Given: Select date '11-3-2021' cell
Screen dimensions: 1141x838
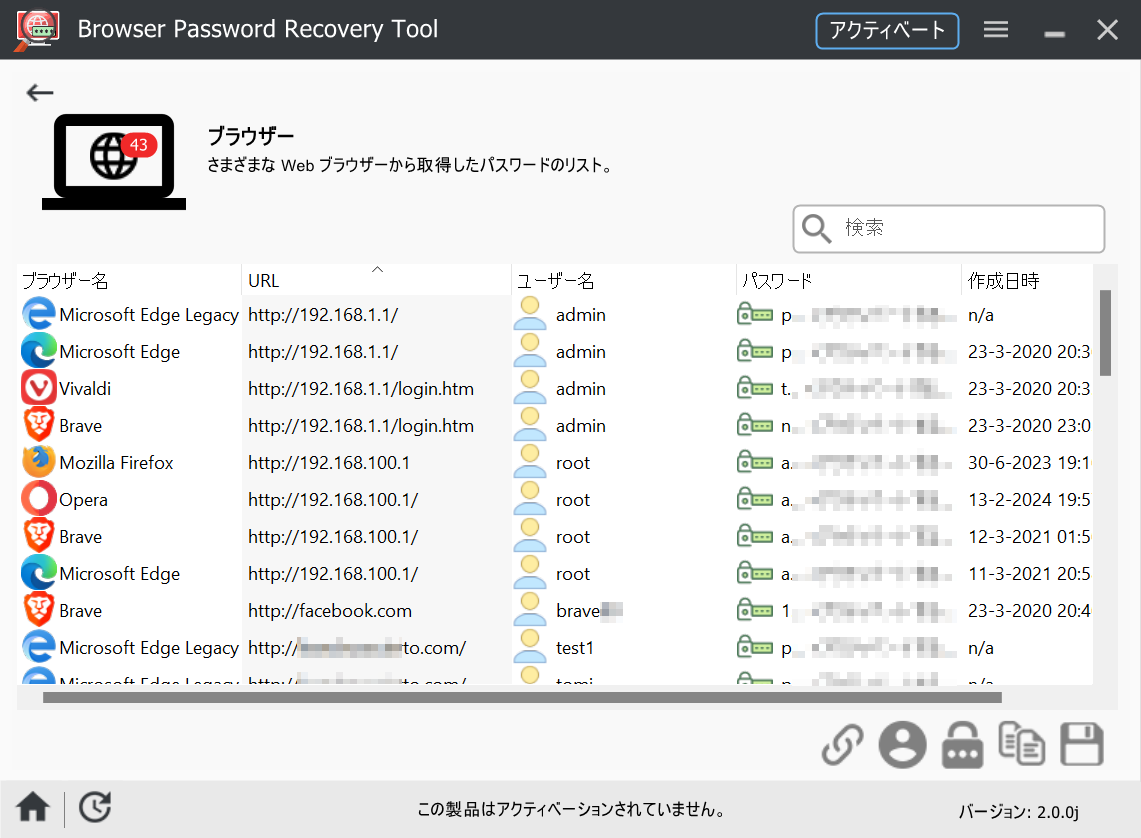Looking at the screenshot, I should tap(1028, 574).
